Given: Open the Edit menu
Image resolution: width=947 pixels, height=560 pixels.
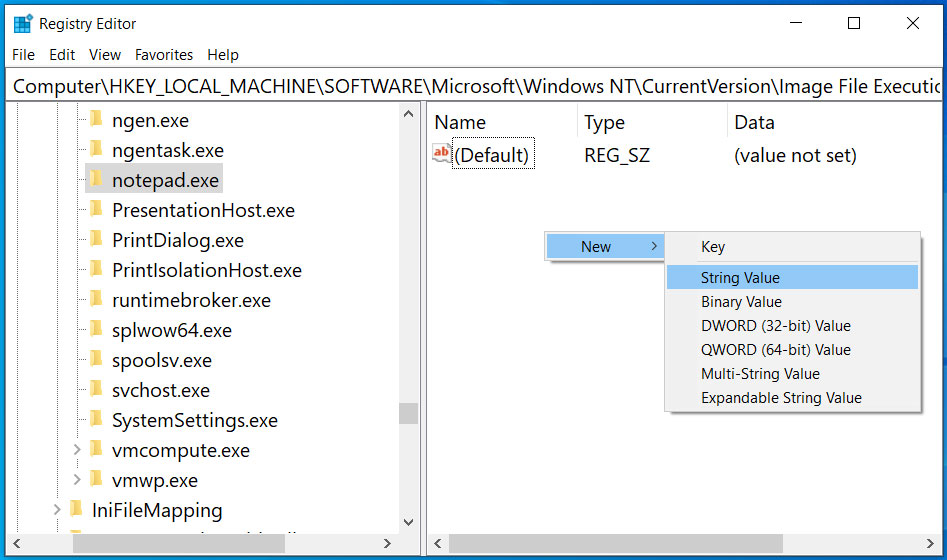Looking at the screenshot, I should (x=62, y=55).
